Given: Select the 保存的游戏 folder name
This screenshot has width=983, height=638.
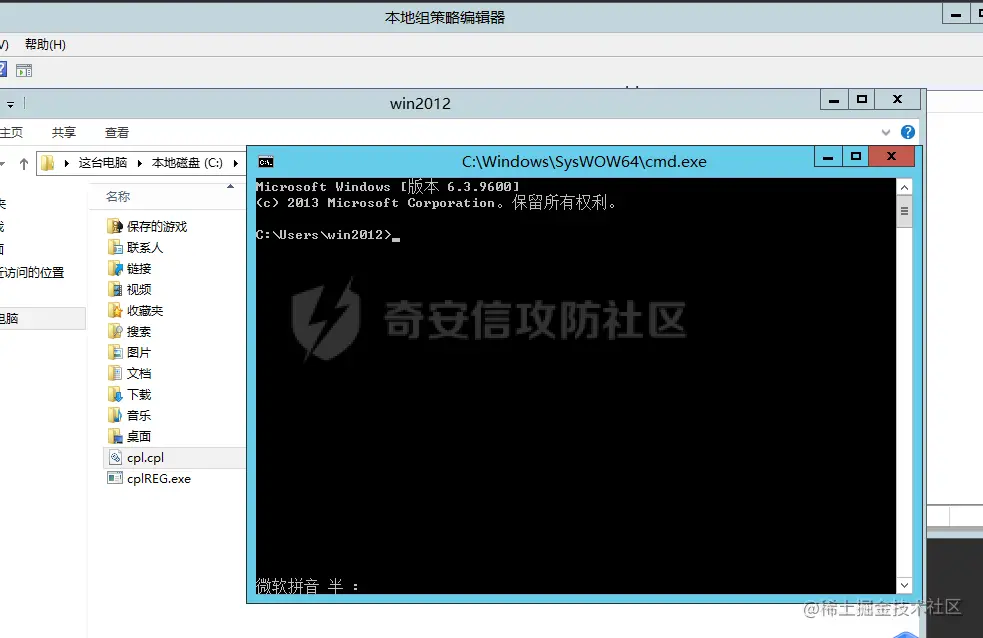Looking at the screenshot, I should coord(157,227).
